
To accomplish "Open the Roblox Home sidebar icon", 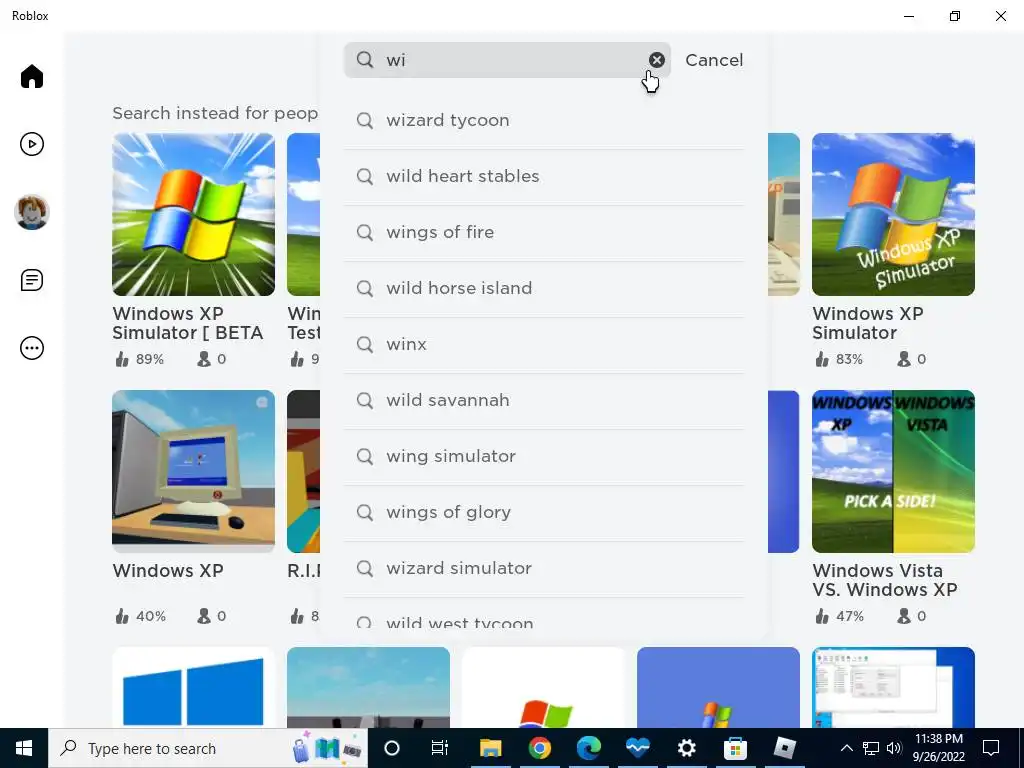I will 31,76.
